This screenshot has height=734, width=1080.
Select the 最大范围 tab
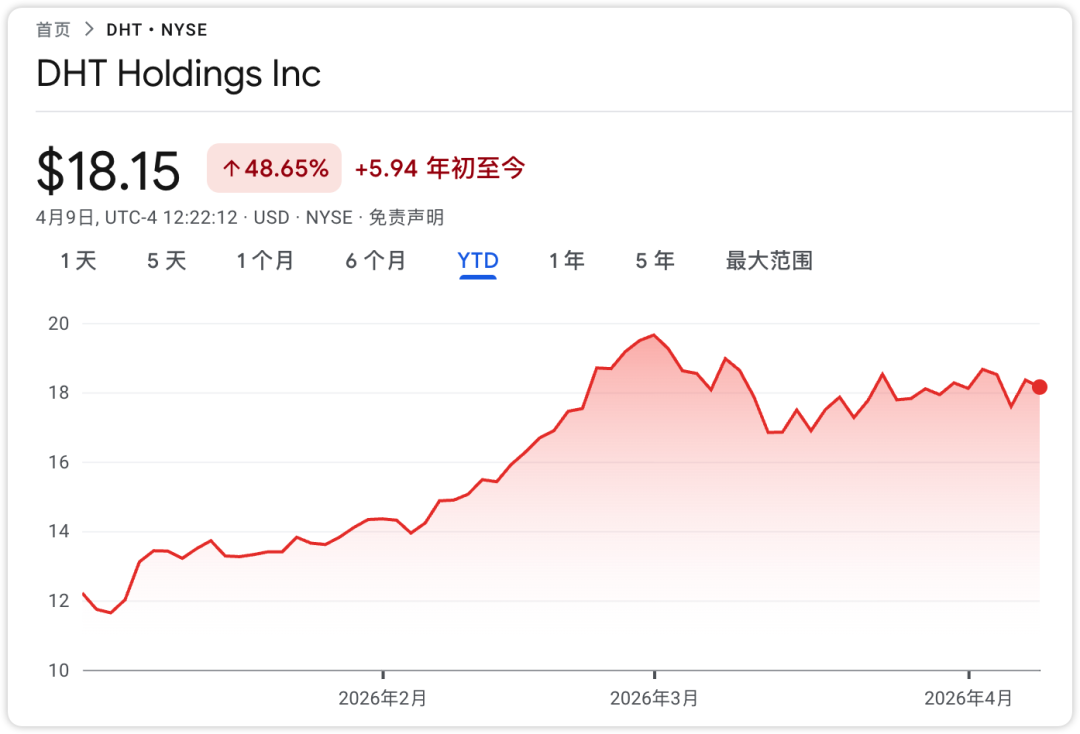[x=769, y=261]
